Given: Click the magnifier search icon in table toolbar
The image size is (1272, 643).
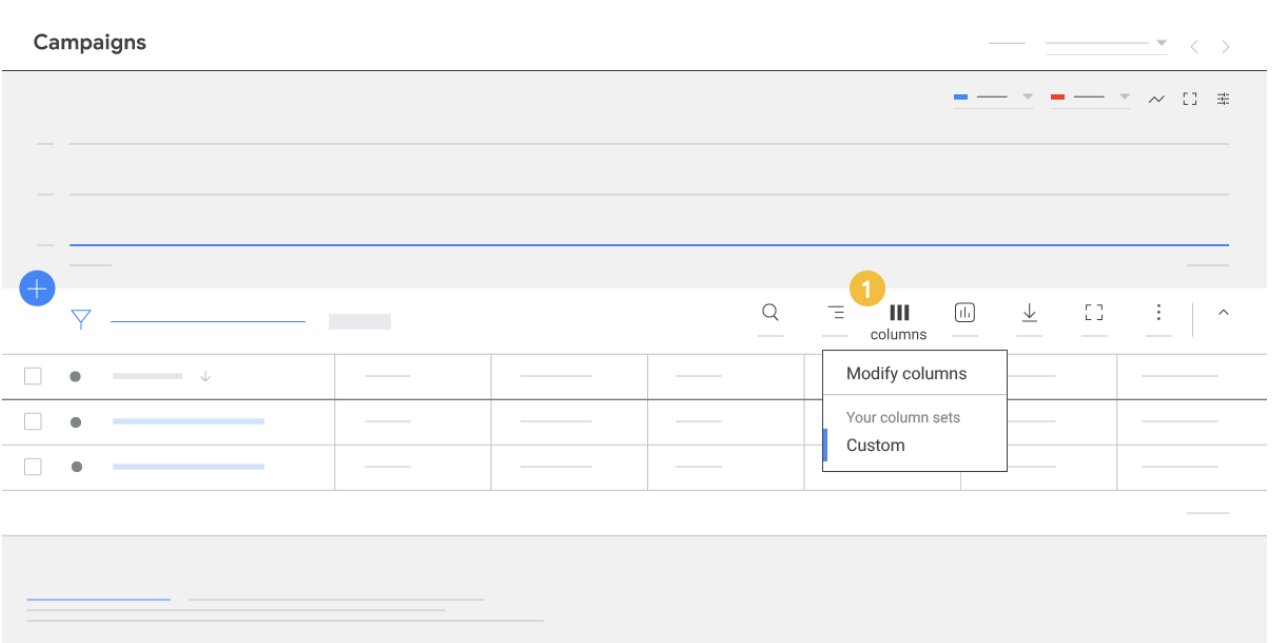Looking at the screenshot, I should pyautogui.click(x=770, y=312).
